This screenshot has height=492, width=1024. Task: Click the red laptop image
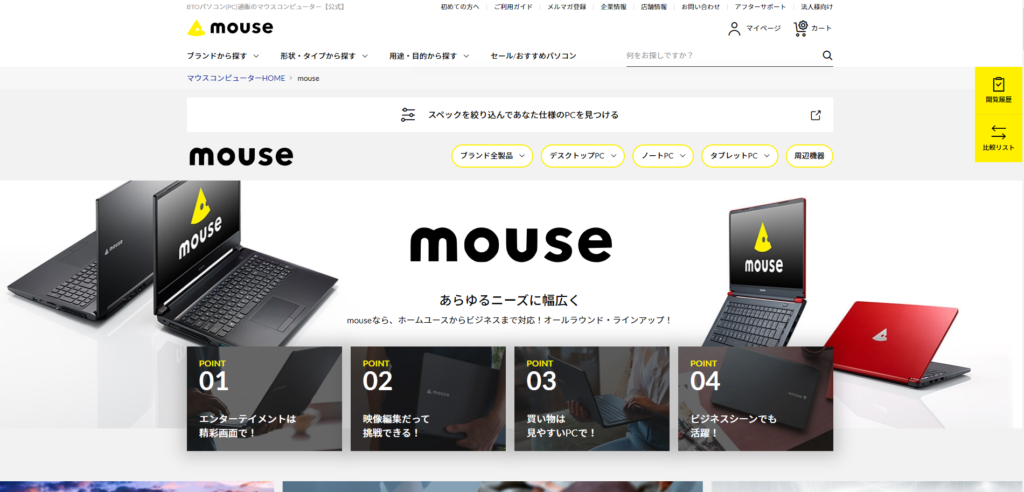tap(897, 343)
